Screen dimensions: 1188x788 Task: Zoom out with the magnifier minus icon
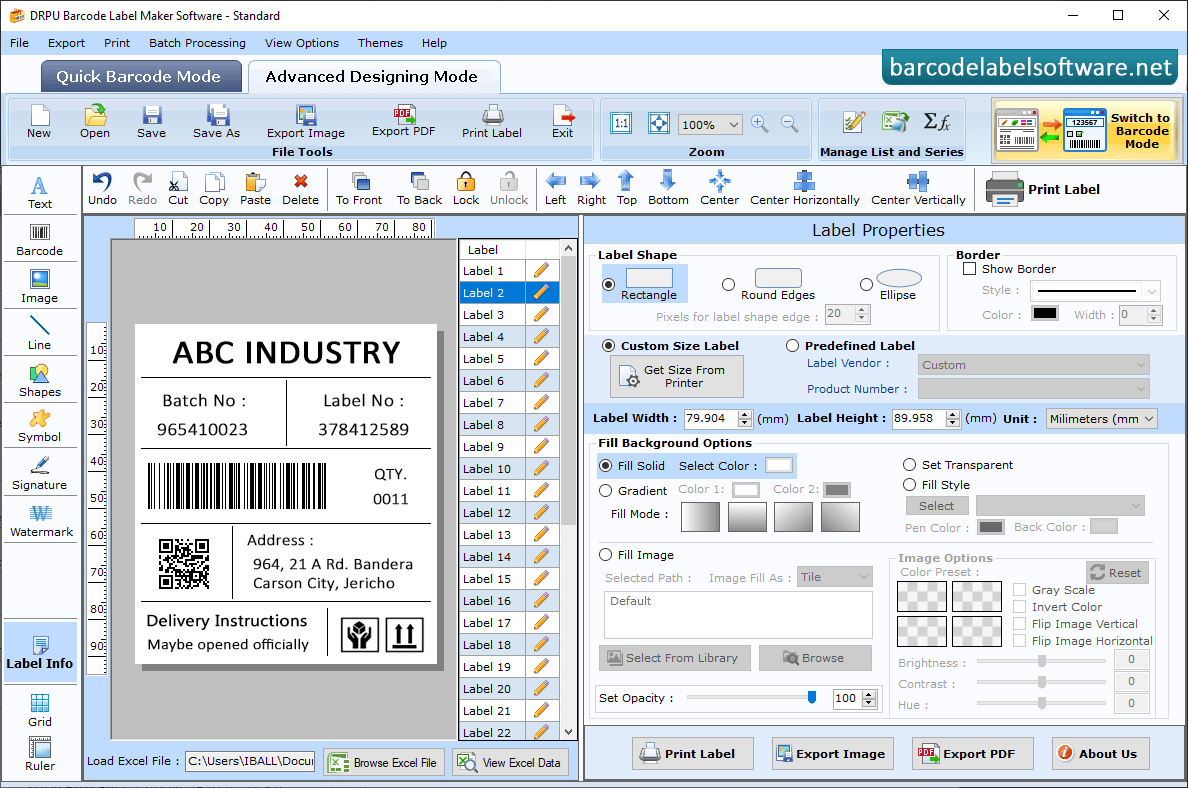point(789,124)
